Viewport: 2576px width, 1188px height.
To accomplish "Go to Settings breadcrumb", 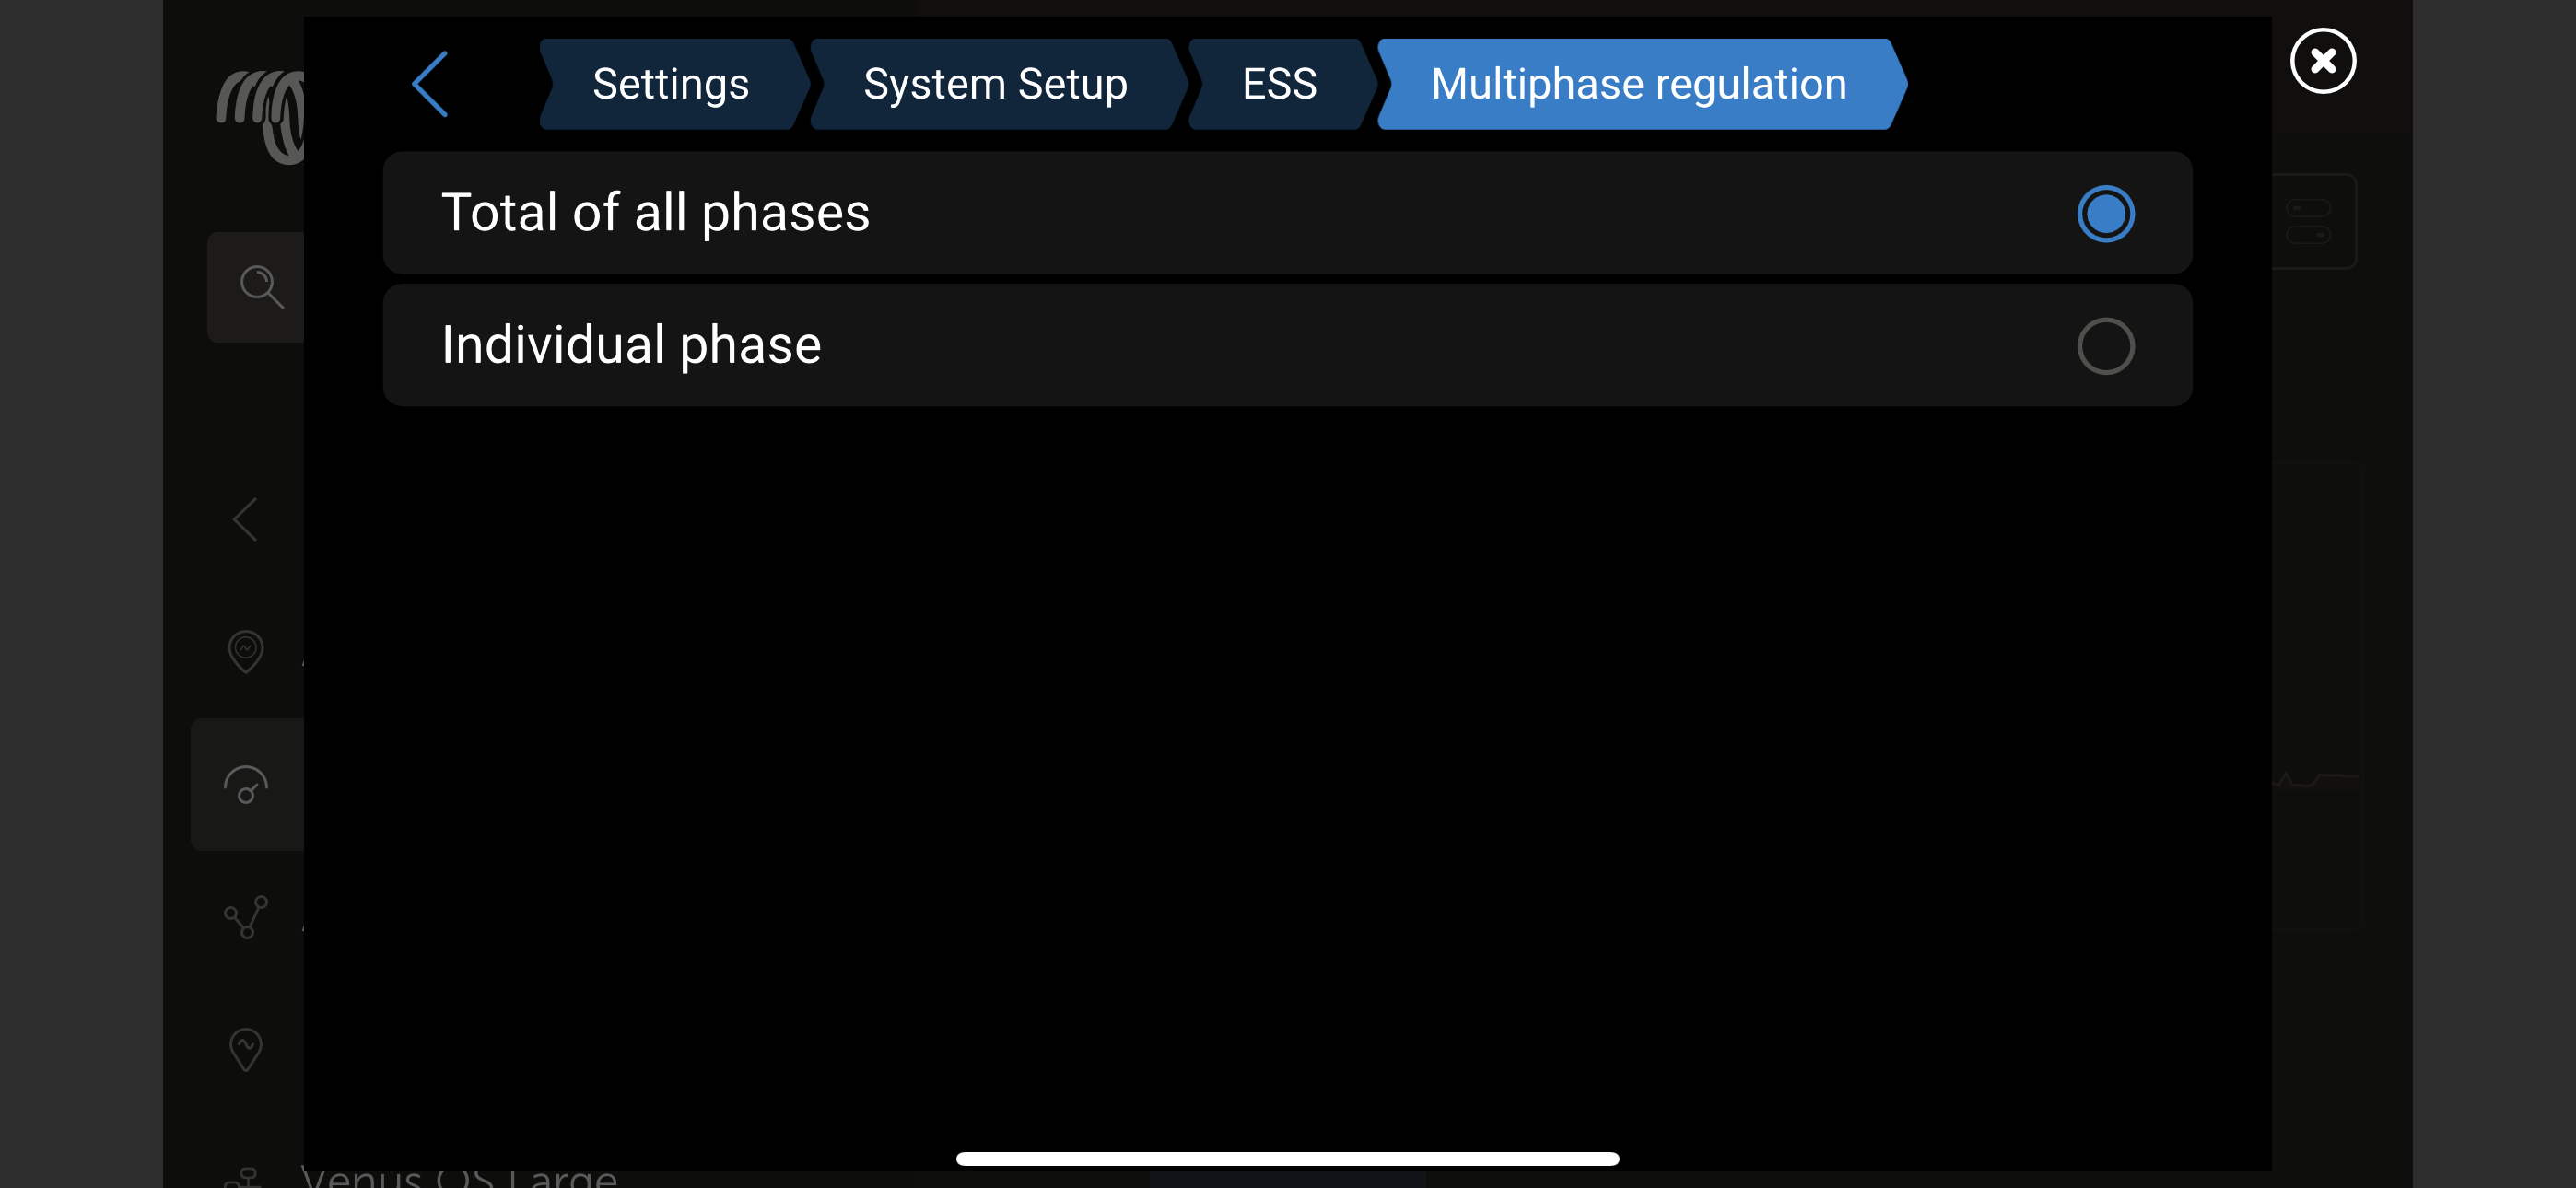I will coord(670,84).
